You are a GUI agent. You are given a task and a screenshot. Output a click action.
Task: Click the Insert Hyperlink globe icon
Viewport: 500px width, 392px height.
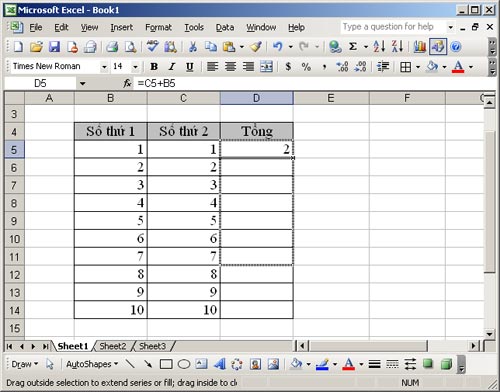click(335, 47)
